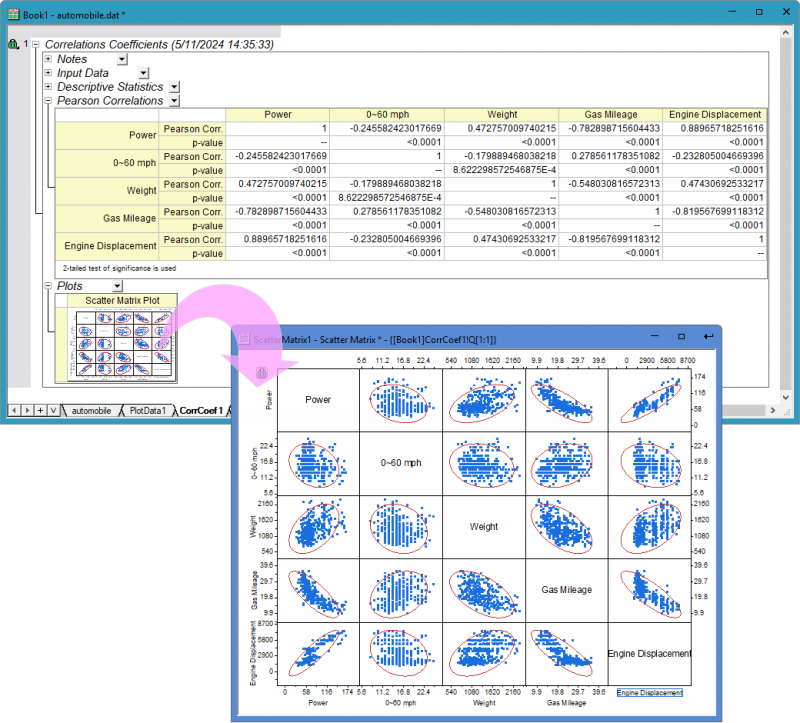Expand the Input Data branch
The width and height of the screenshot is (800, 723).
47,73
